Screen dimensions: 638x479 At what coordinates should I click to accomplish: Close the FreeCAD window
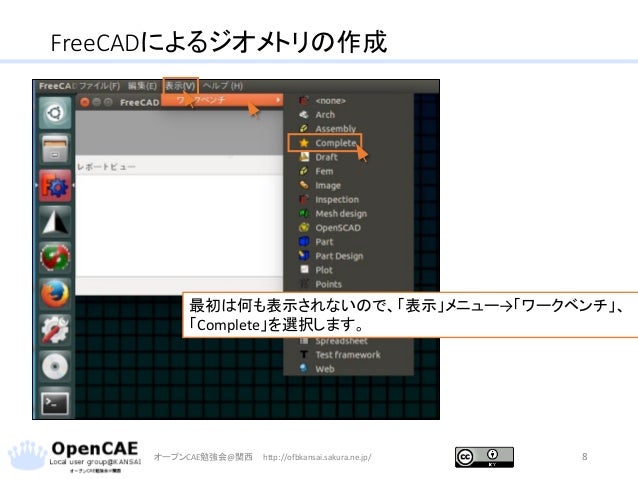85,102
